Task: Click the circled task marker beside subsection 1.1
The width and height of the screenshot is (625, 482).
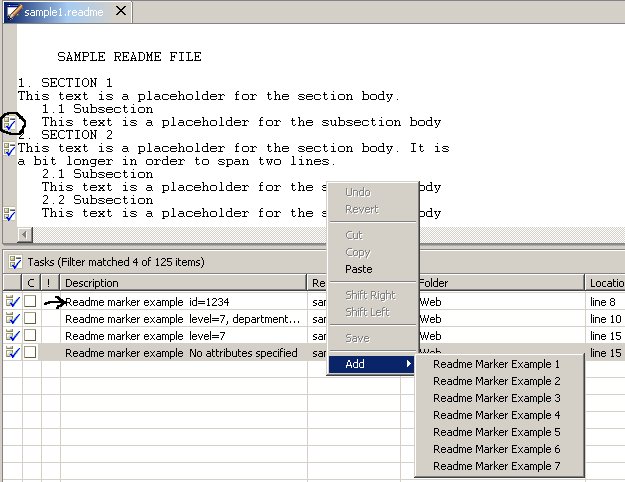Action: [10, 123]
